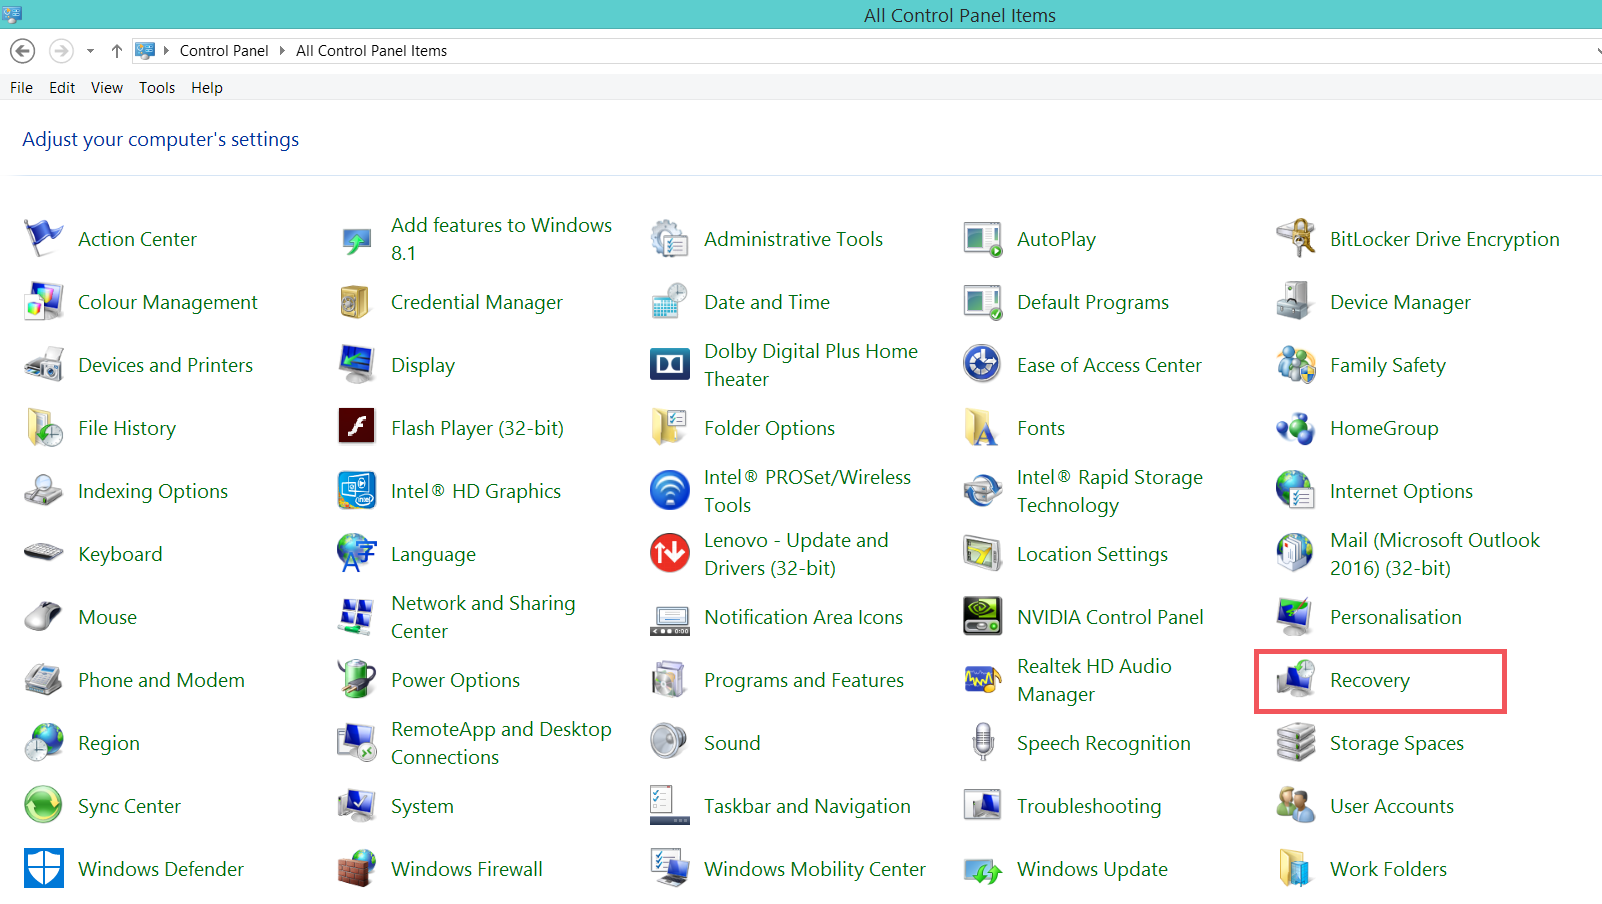Open Personalisation link
Image resolution: width=1602 pixels, height=904 pixels.
[x=1395, y=617]
